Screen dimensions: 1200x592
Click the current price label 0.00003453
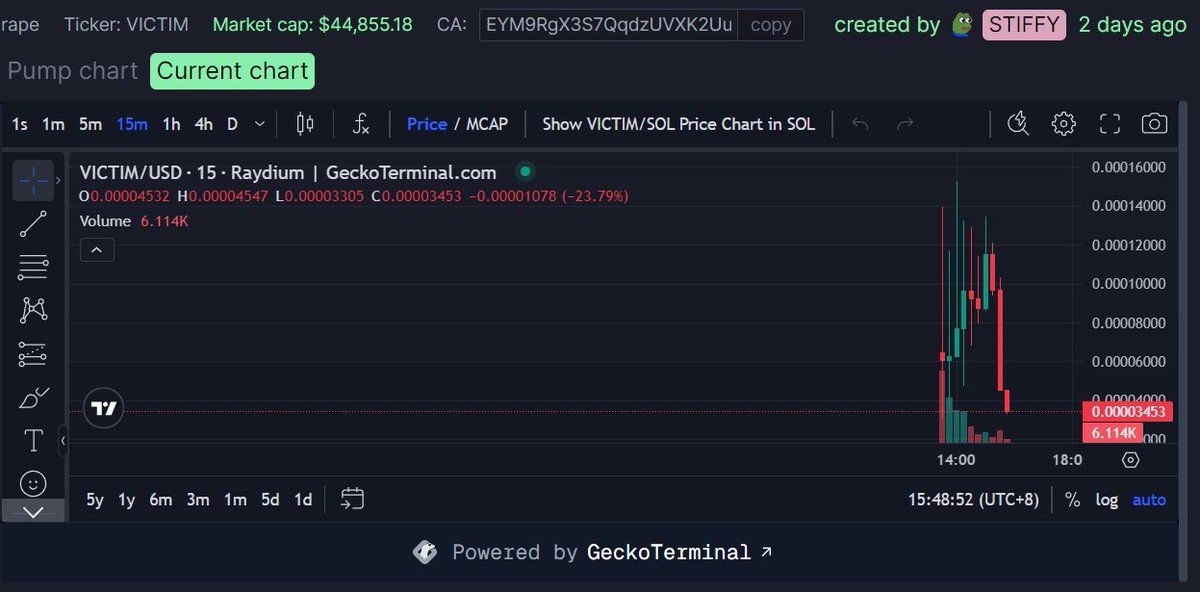1128,412
